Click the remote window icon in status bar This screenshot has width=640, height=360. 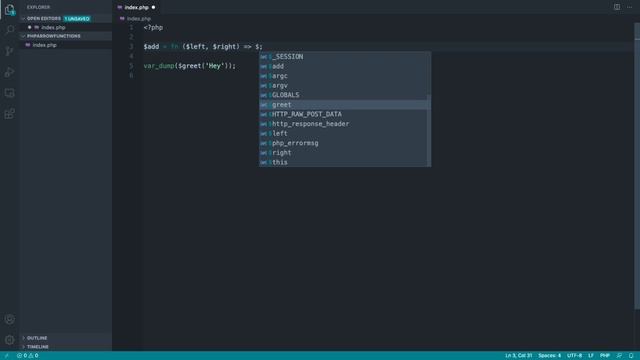point(7,356)
